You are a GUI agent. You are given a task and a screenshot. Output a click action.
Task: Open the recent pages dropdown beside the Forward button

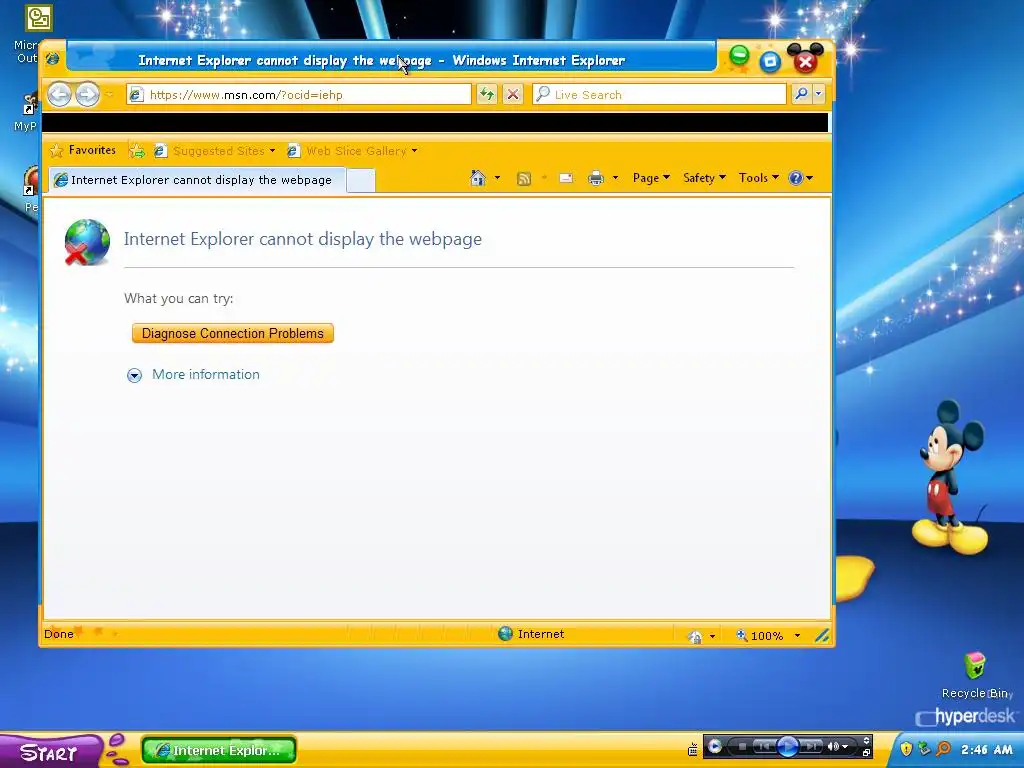[109, 95]
